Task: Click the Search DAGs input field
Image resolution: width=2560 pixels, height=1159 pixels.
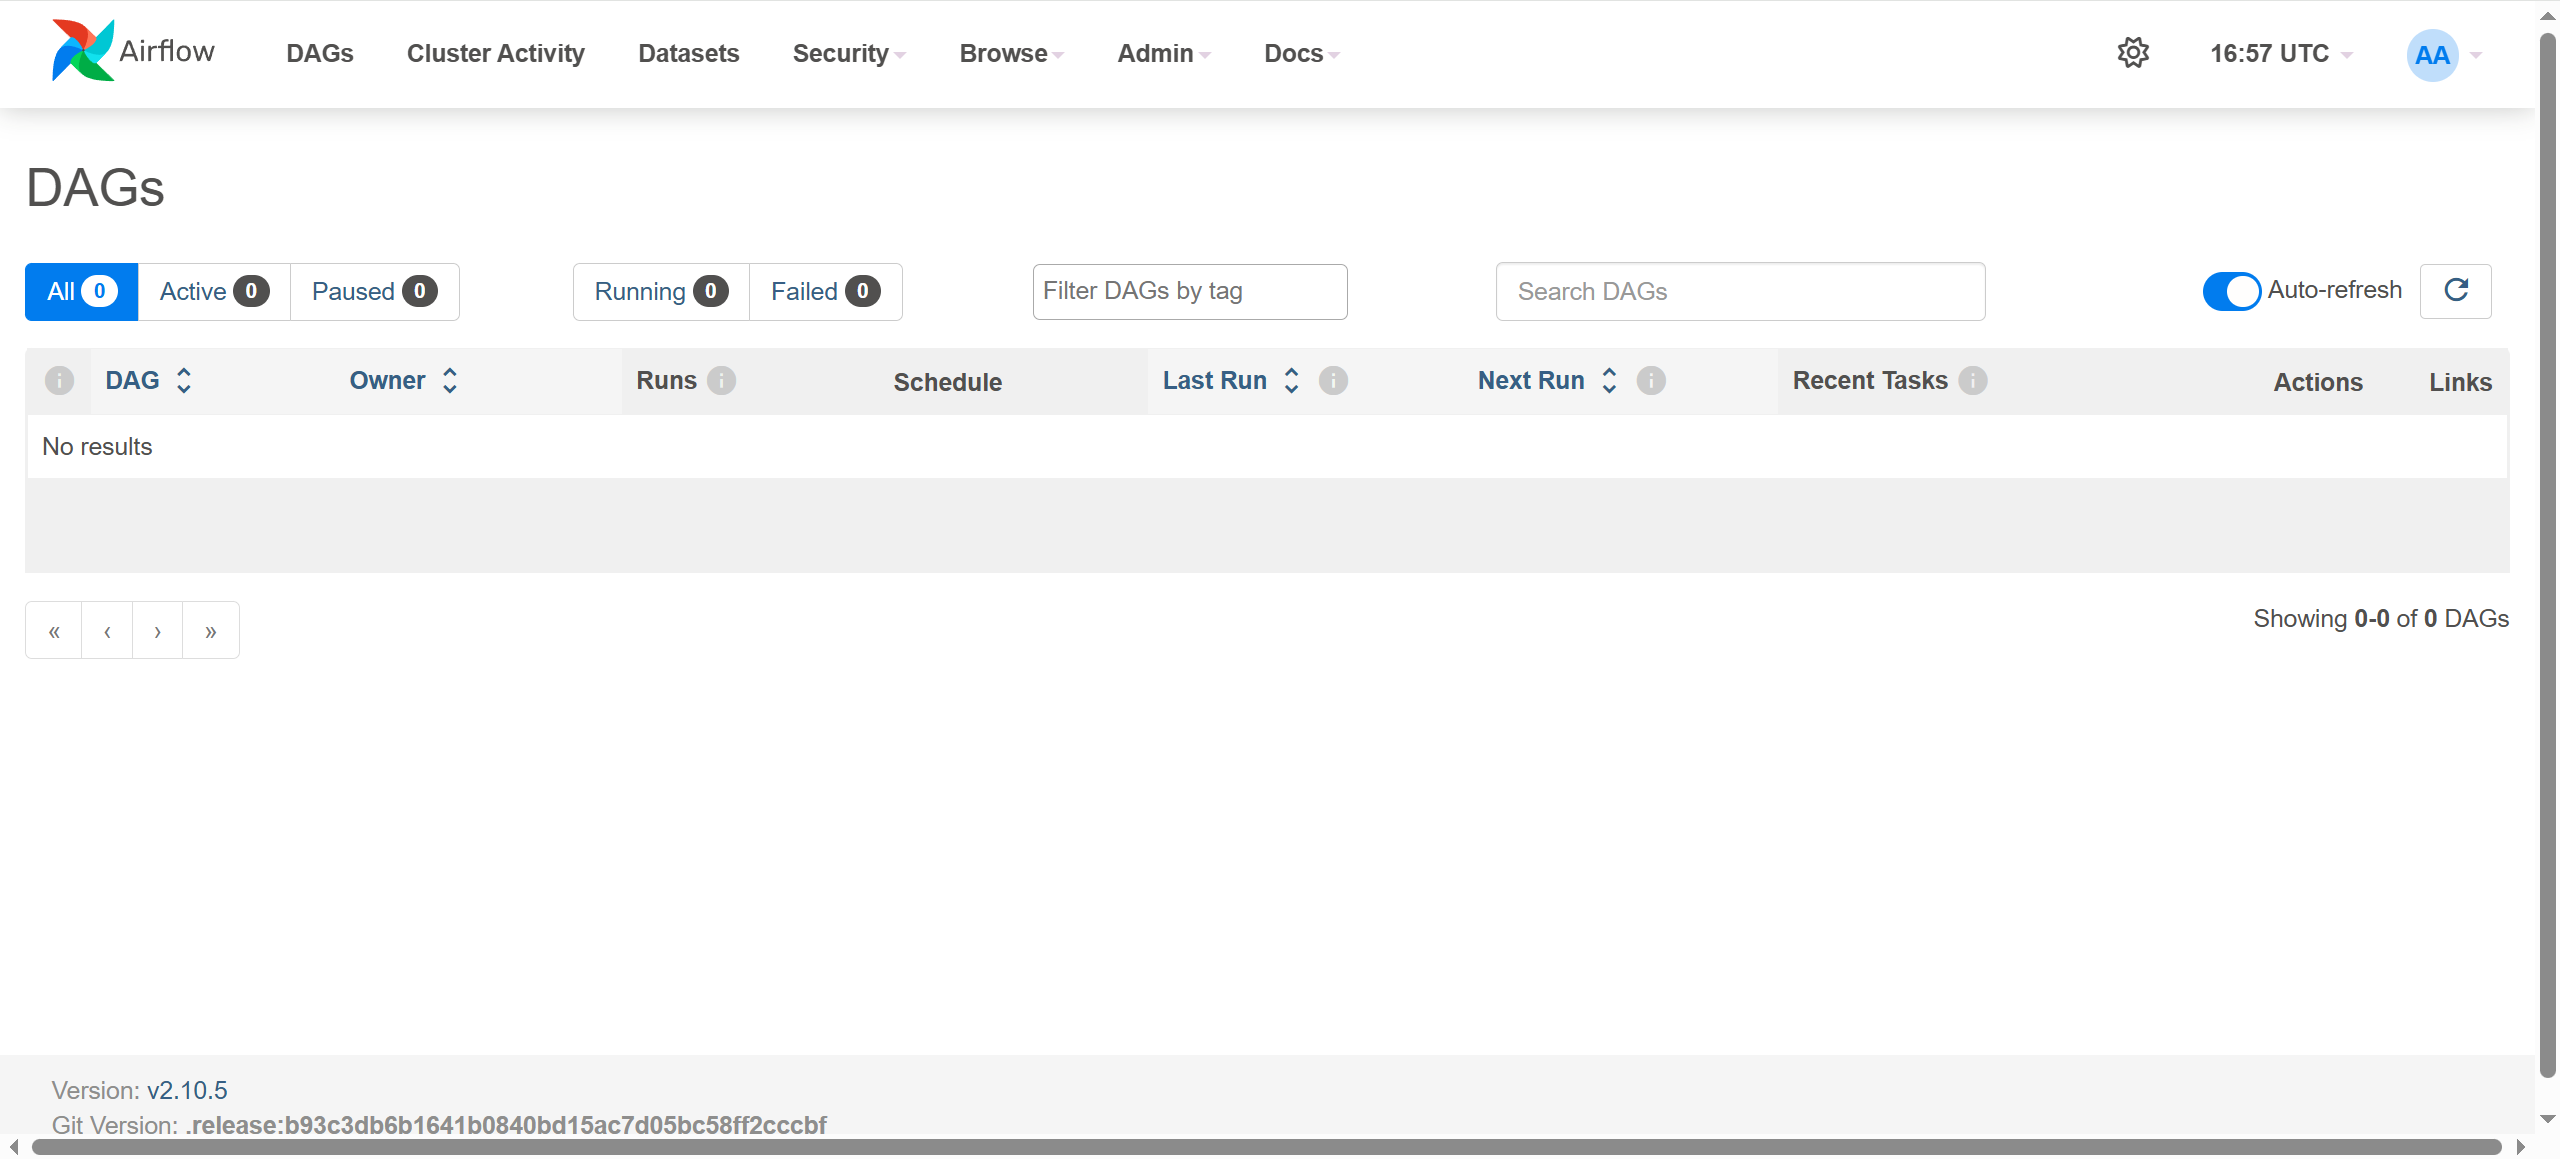Action: point(1739,292)
